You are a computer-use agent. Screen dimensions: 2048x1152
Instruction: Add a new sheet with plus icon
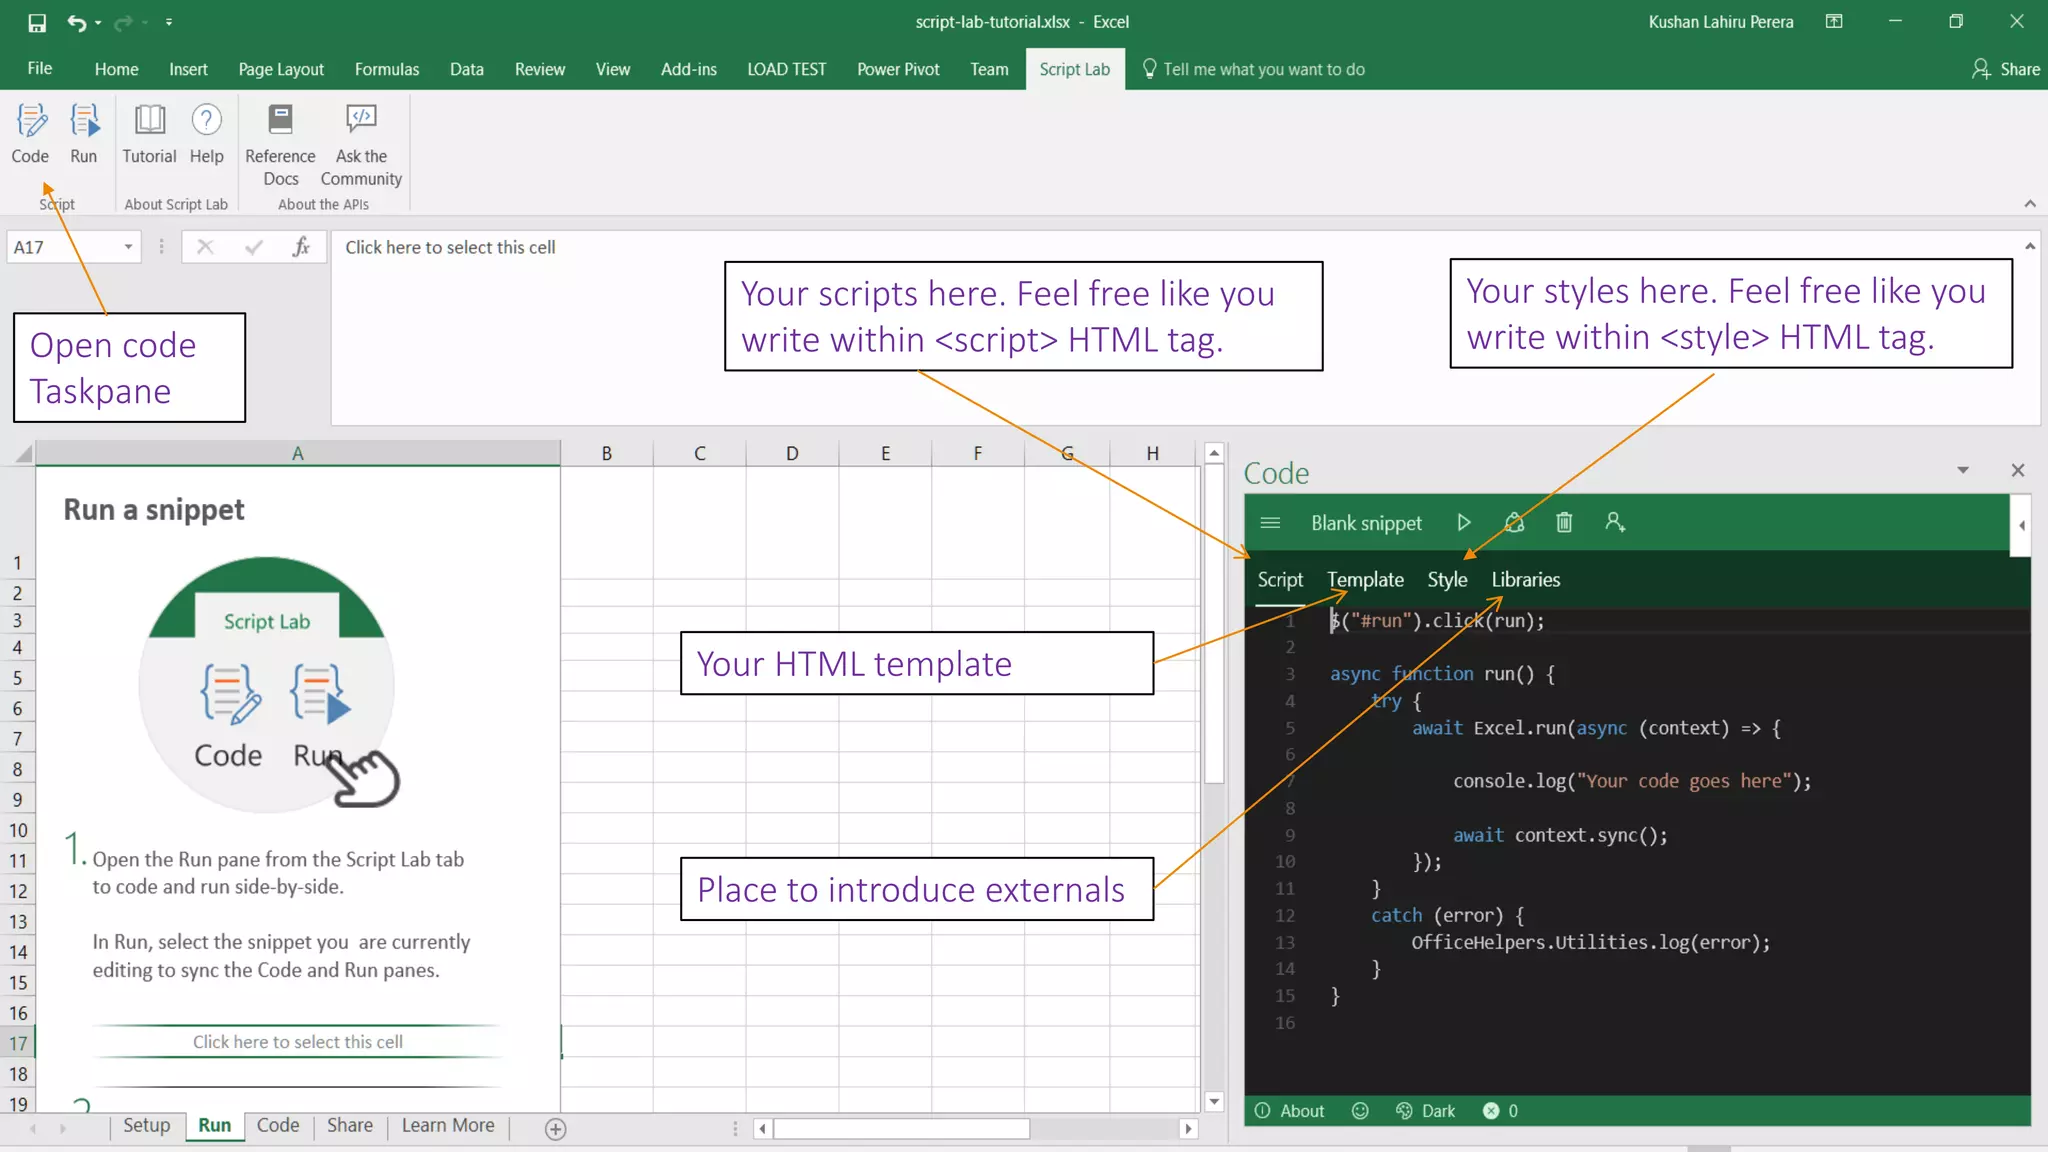tap(556, 1128)
